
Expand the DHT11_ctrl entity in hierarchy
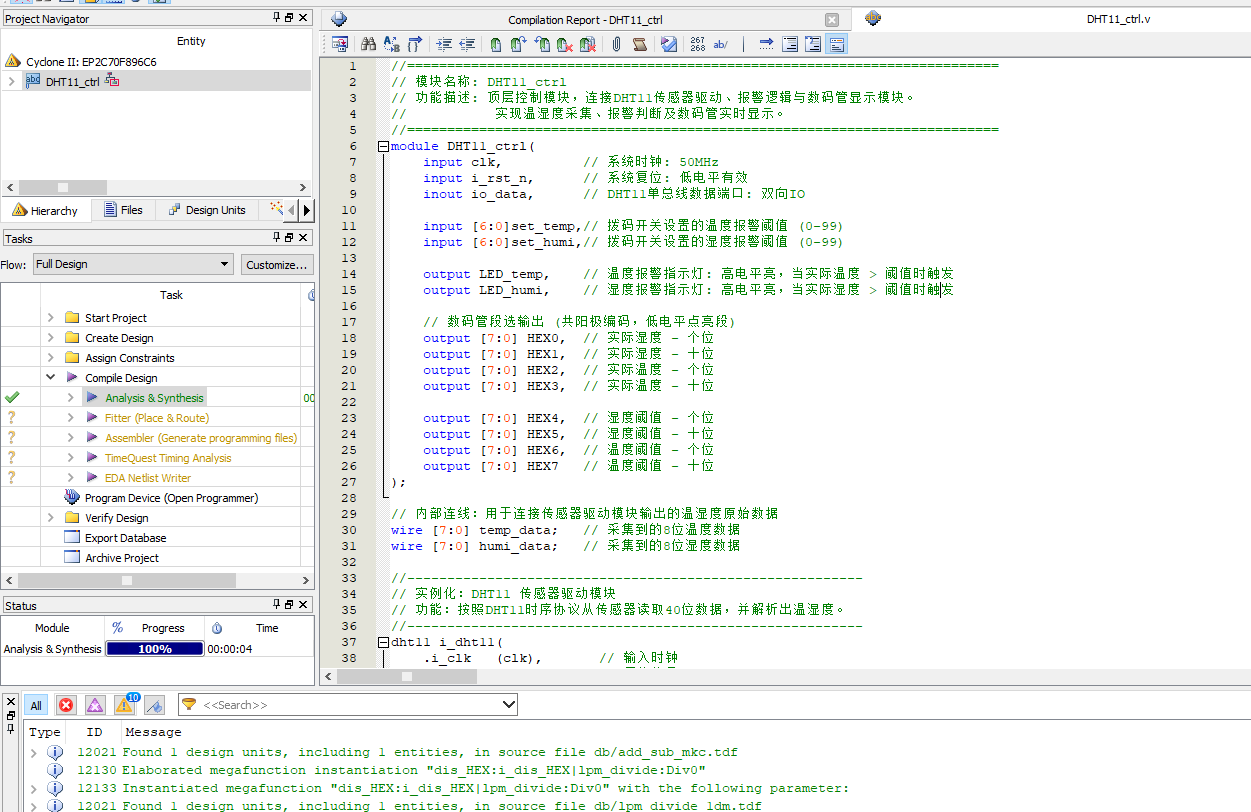11,81
